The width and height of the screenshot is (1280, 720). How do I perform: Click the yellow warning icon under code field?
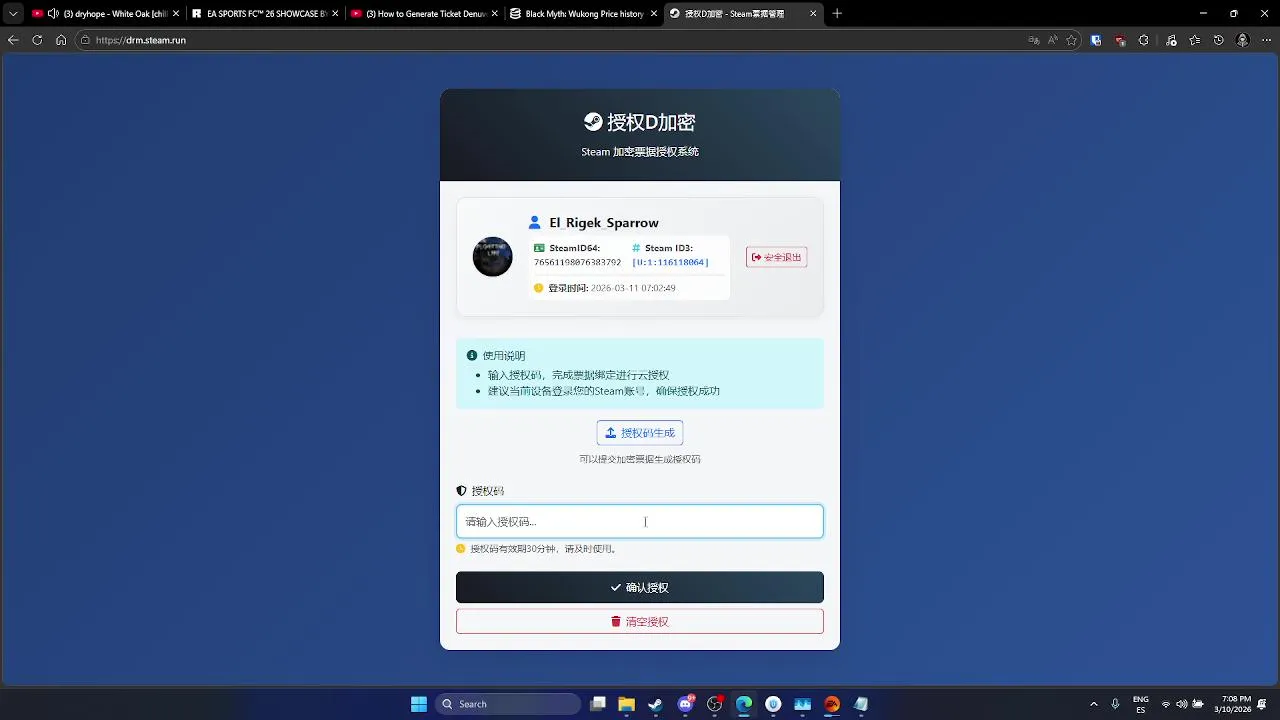(x=461, y=548)
